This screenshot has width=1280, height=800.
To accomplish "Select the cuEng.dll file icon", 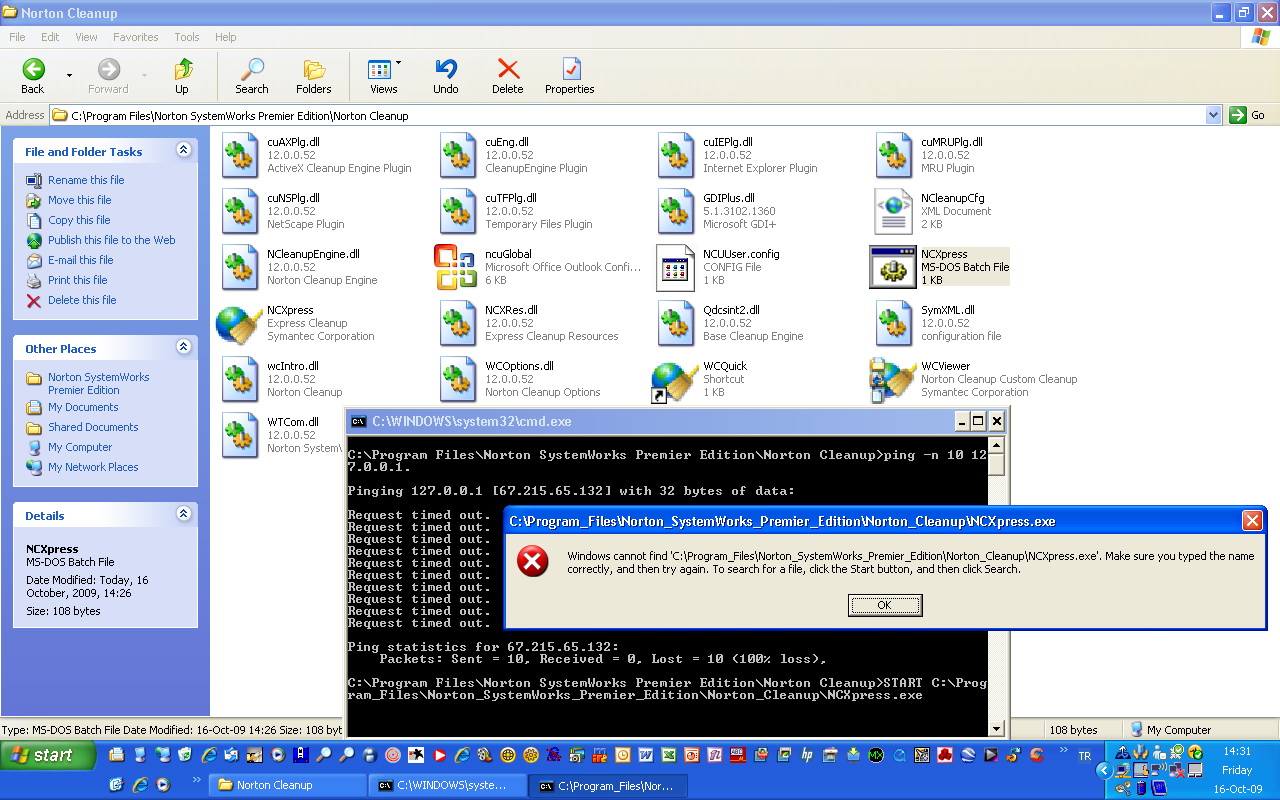I will tap(458, 155).
